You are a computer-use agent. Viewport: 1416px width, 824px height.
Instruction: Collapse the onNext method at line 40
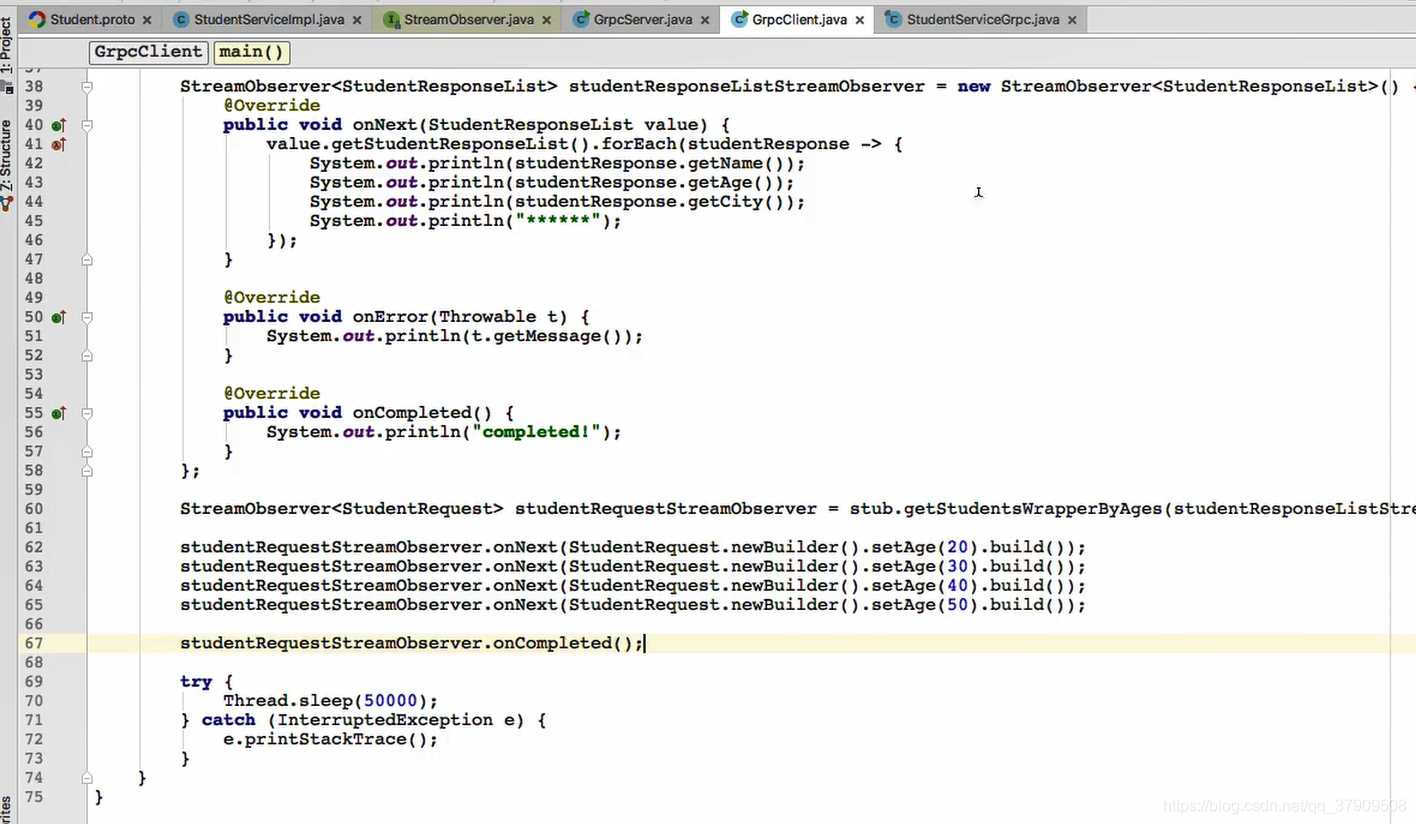87,125
